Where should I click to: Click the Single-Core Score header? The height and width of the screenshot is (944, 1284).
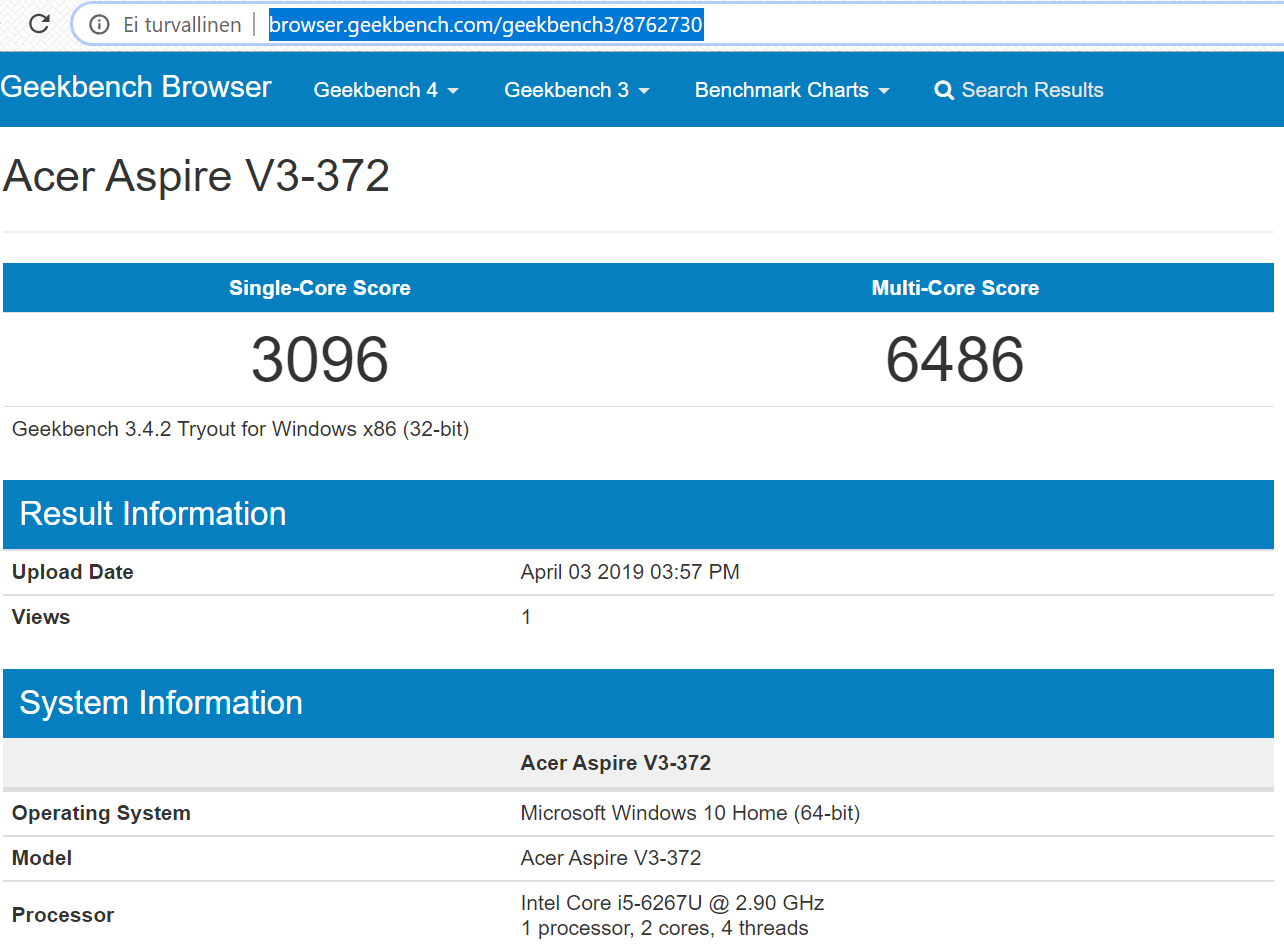point(320,288)
